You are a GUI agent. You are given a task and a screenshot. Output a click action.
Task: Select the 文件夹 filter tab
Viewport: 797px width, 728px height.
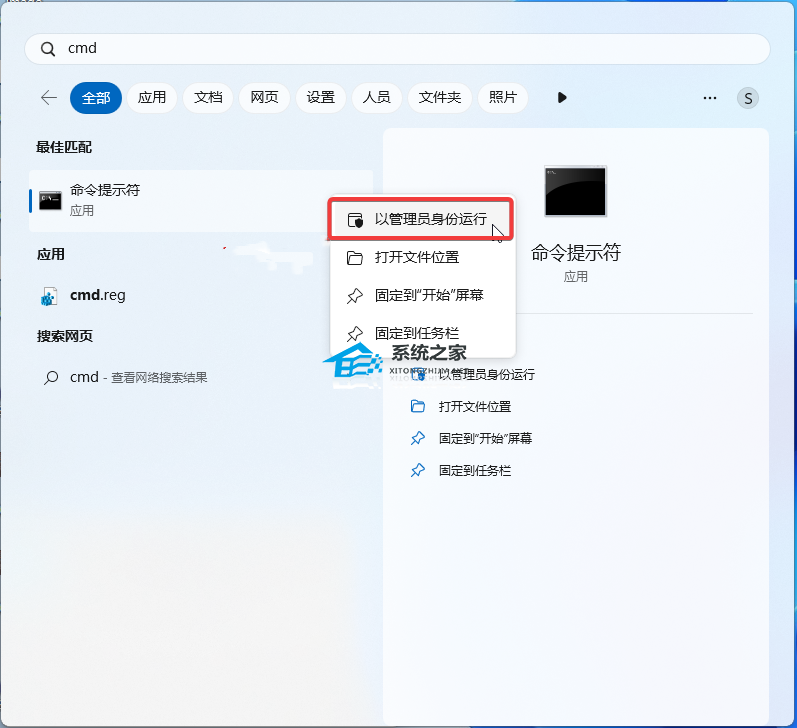pyautogui.click(x=440, y=97)
